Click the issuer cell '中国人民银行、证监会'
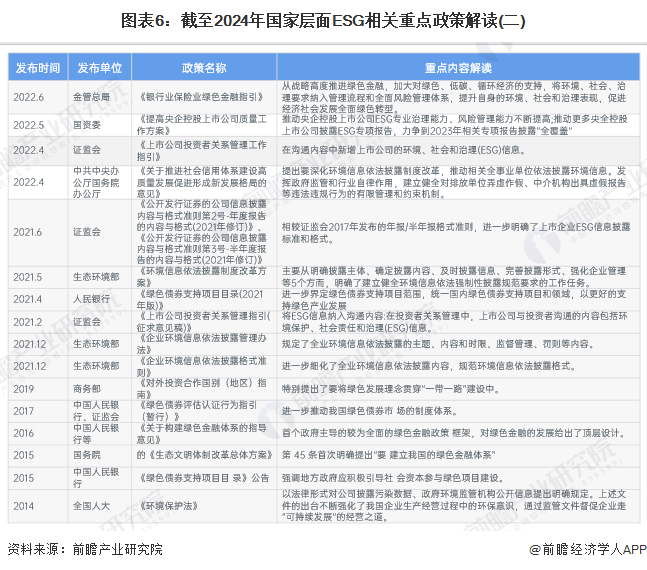 [x=96, y=411]
